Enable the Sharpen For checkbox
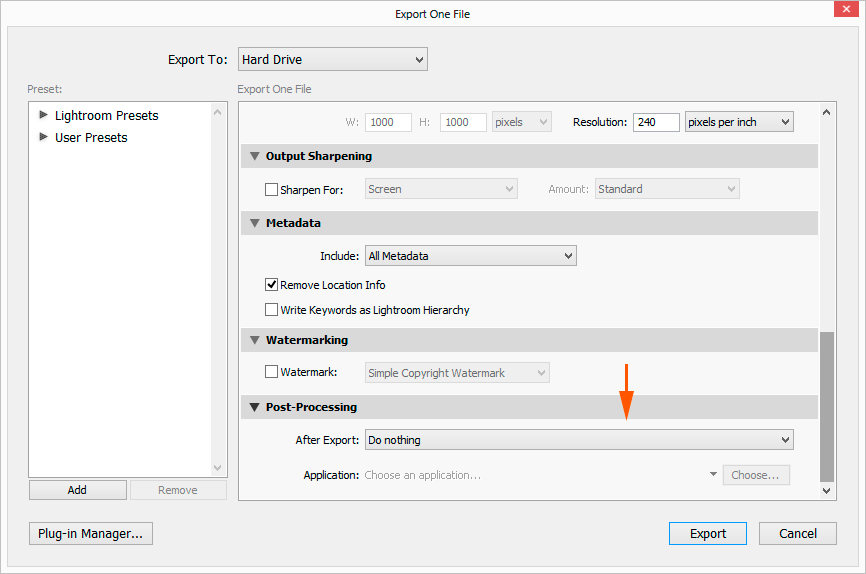Viewport: 866px width, 574px height. 271,189
